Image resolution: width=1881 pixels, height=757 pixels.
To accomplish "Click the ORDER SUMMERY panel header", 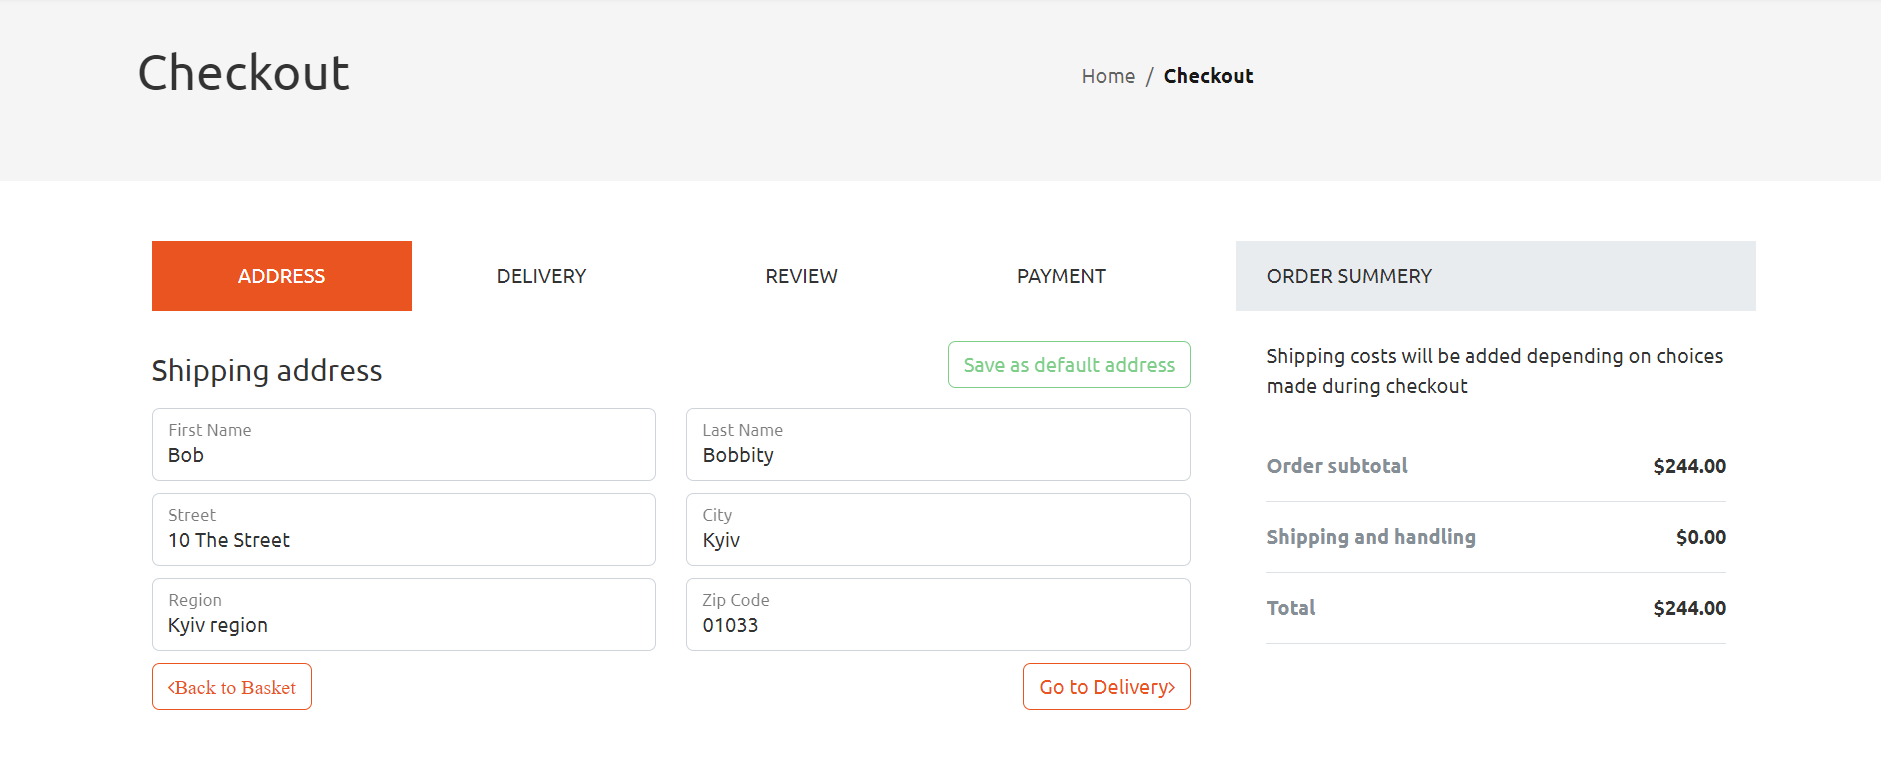I will [x=1349, y=276].
